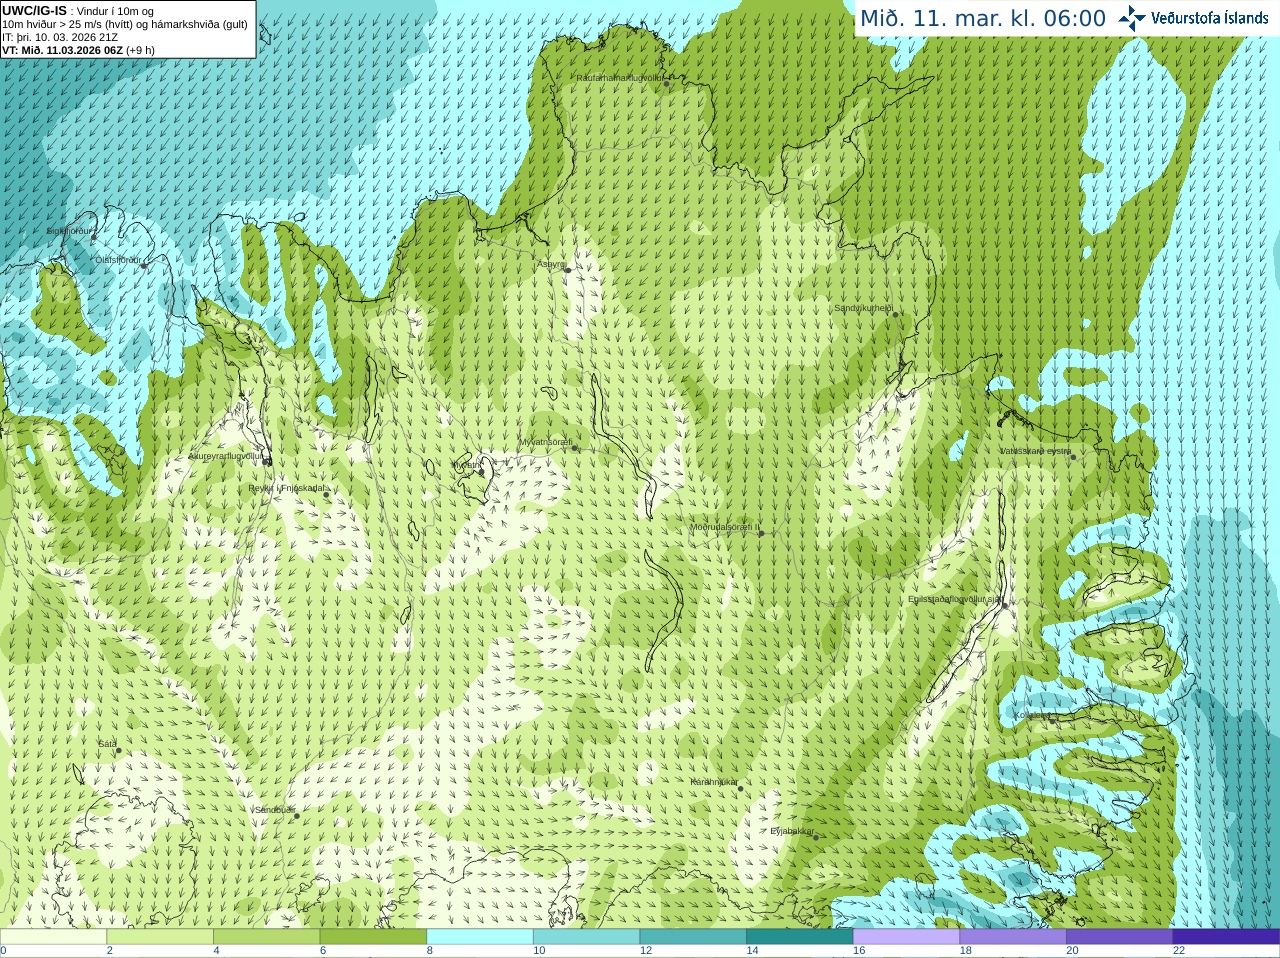The height and width of the screenshot is (958, 1280).
Task: Click the 'VT: Mið. 11.03.2026 06Z (+9 h)' line
Action: 79,50
